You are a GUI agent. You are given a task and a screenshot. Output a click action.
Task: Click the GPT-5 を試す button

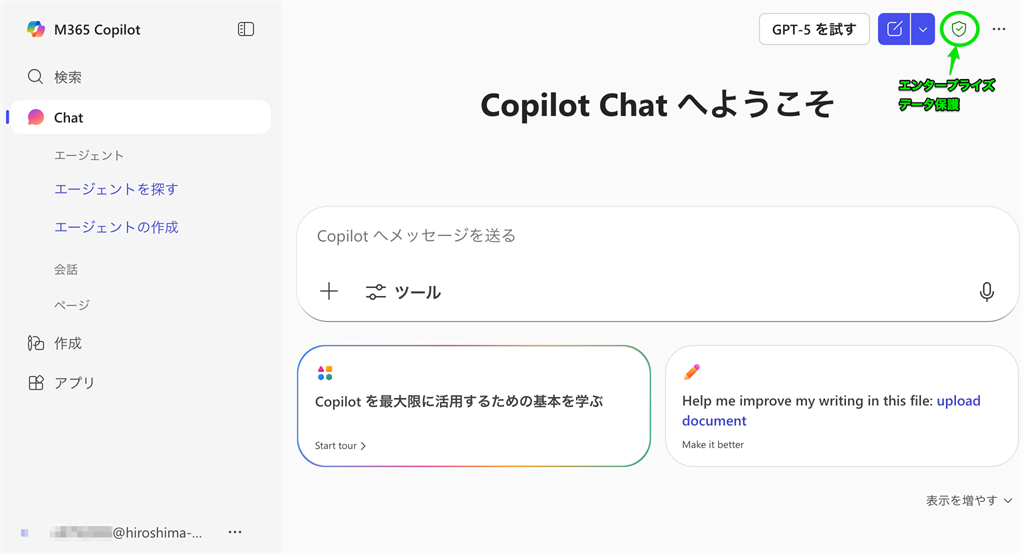pos(814,30)
